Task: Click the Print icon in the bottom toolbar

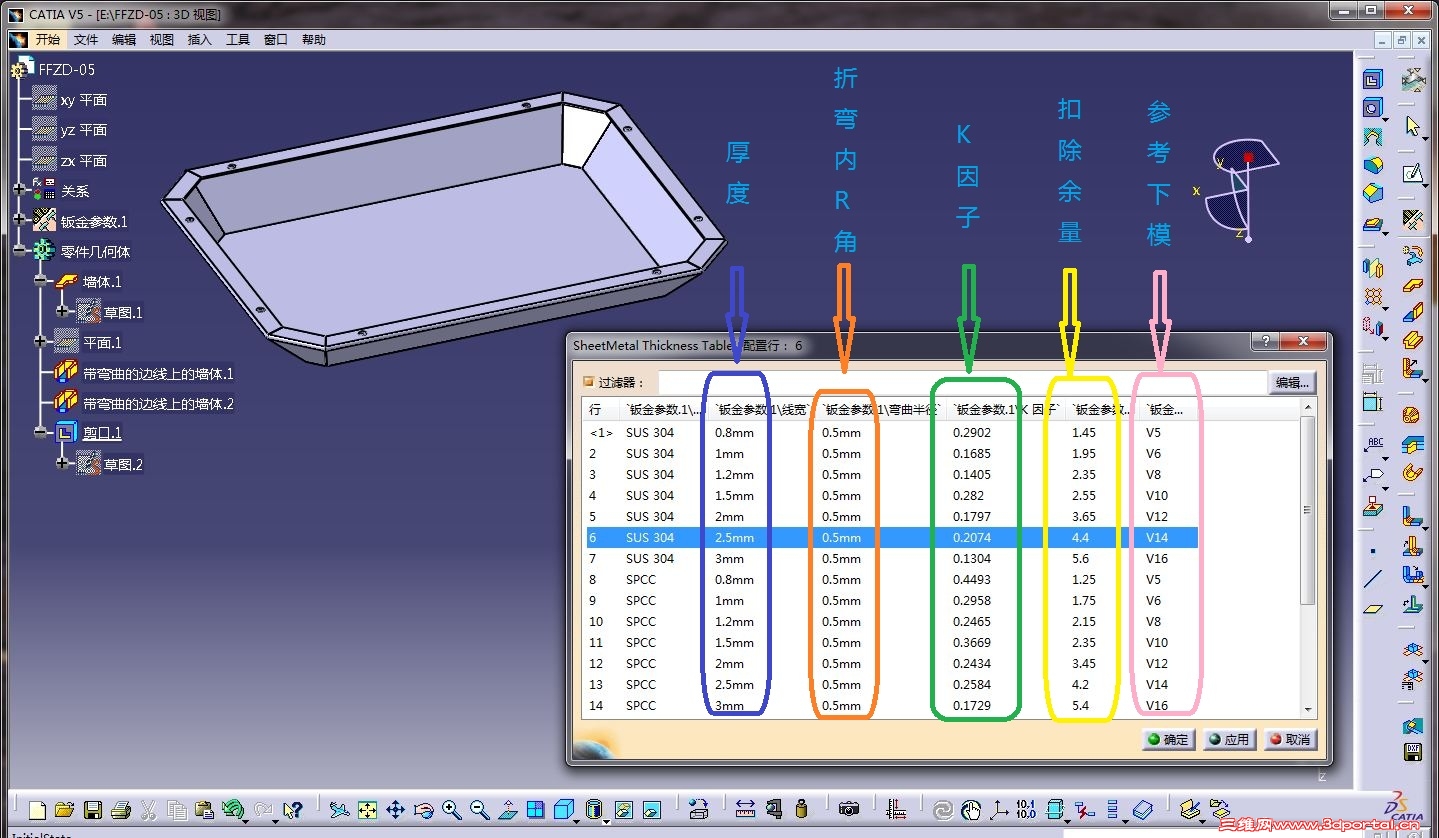Action: click(121, 809)
